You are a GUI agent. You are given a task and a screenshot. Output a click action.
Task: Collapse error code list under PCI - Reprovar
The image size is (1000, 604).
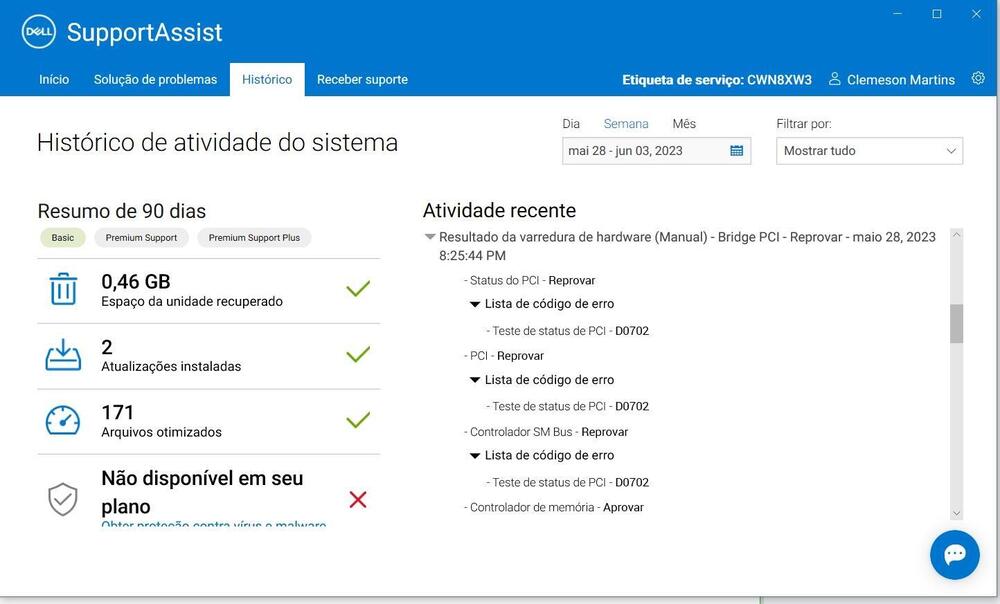474,380
